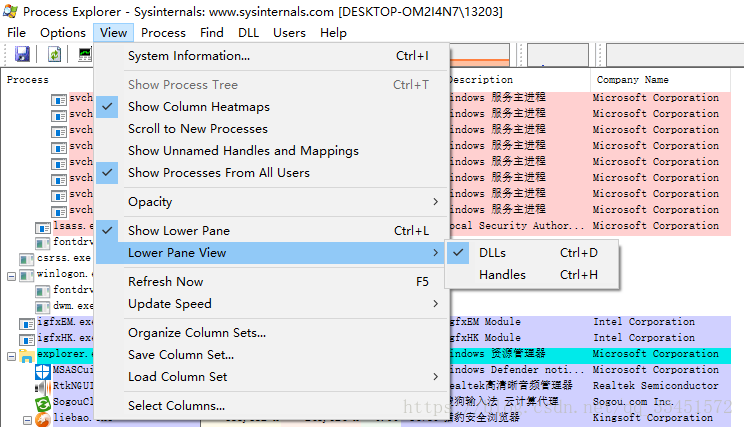Choose Refresh Now menu entry
The image size is (744, 427).
click(x=272, y=282)
